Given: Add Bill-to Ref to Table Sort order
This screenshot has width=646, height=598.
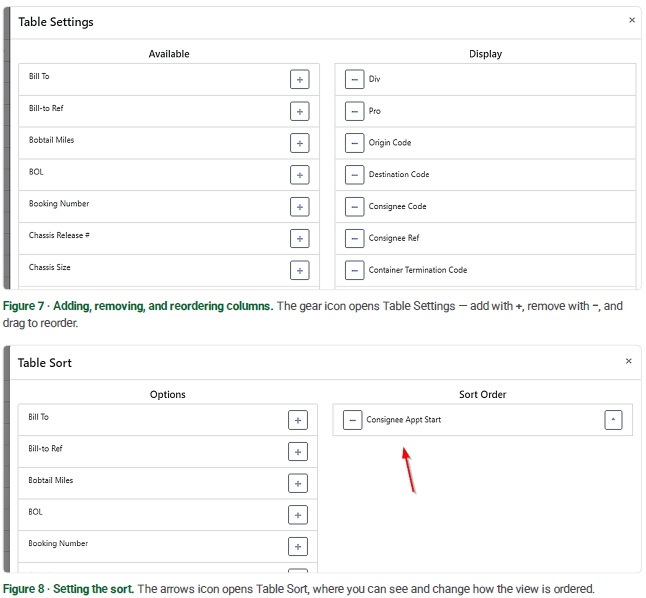Looking at the screenshot, I should pos(298,452).
